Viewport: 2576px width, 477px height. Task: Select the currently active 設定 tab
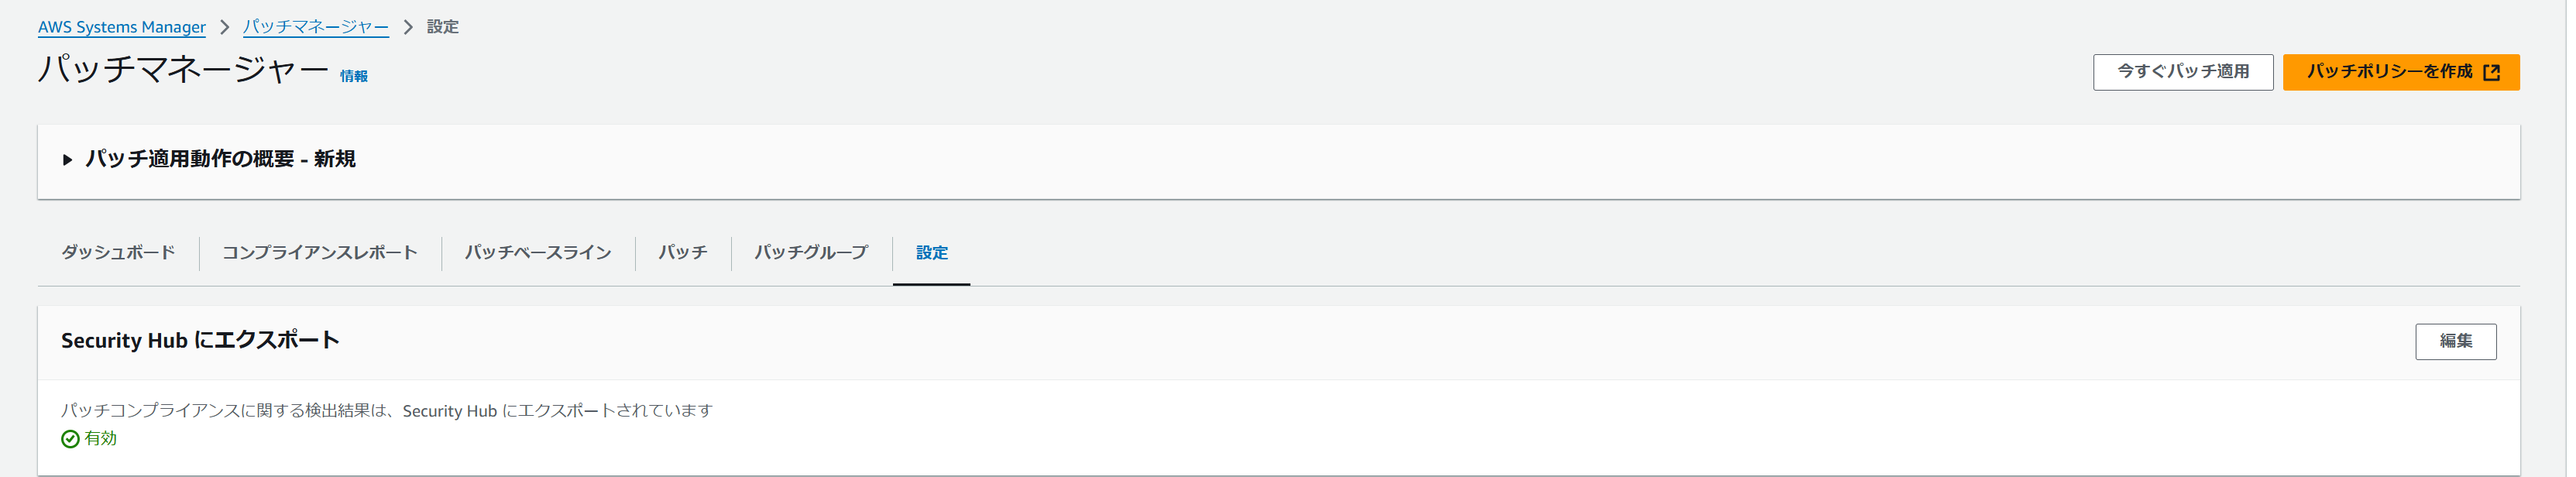(x=931, y=253)
